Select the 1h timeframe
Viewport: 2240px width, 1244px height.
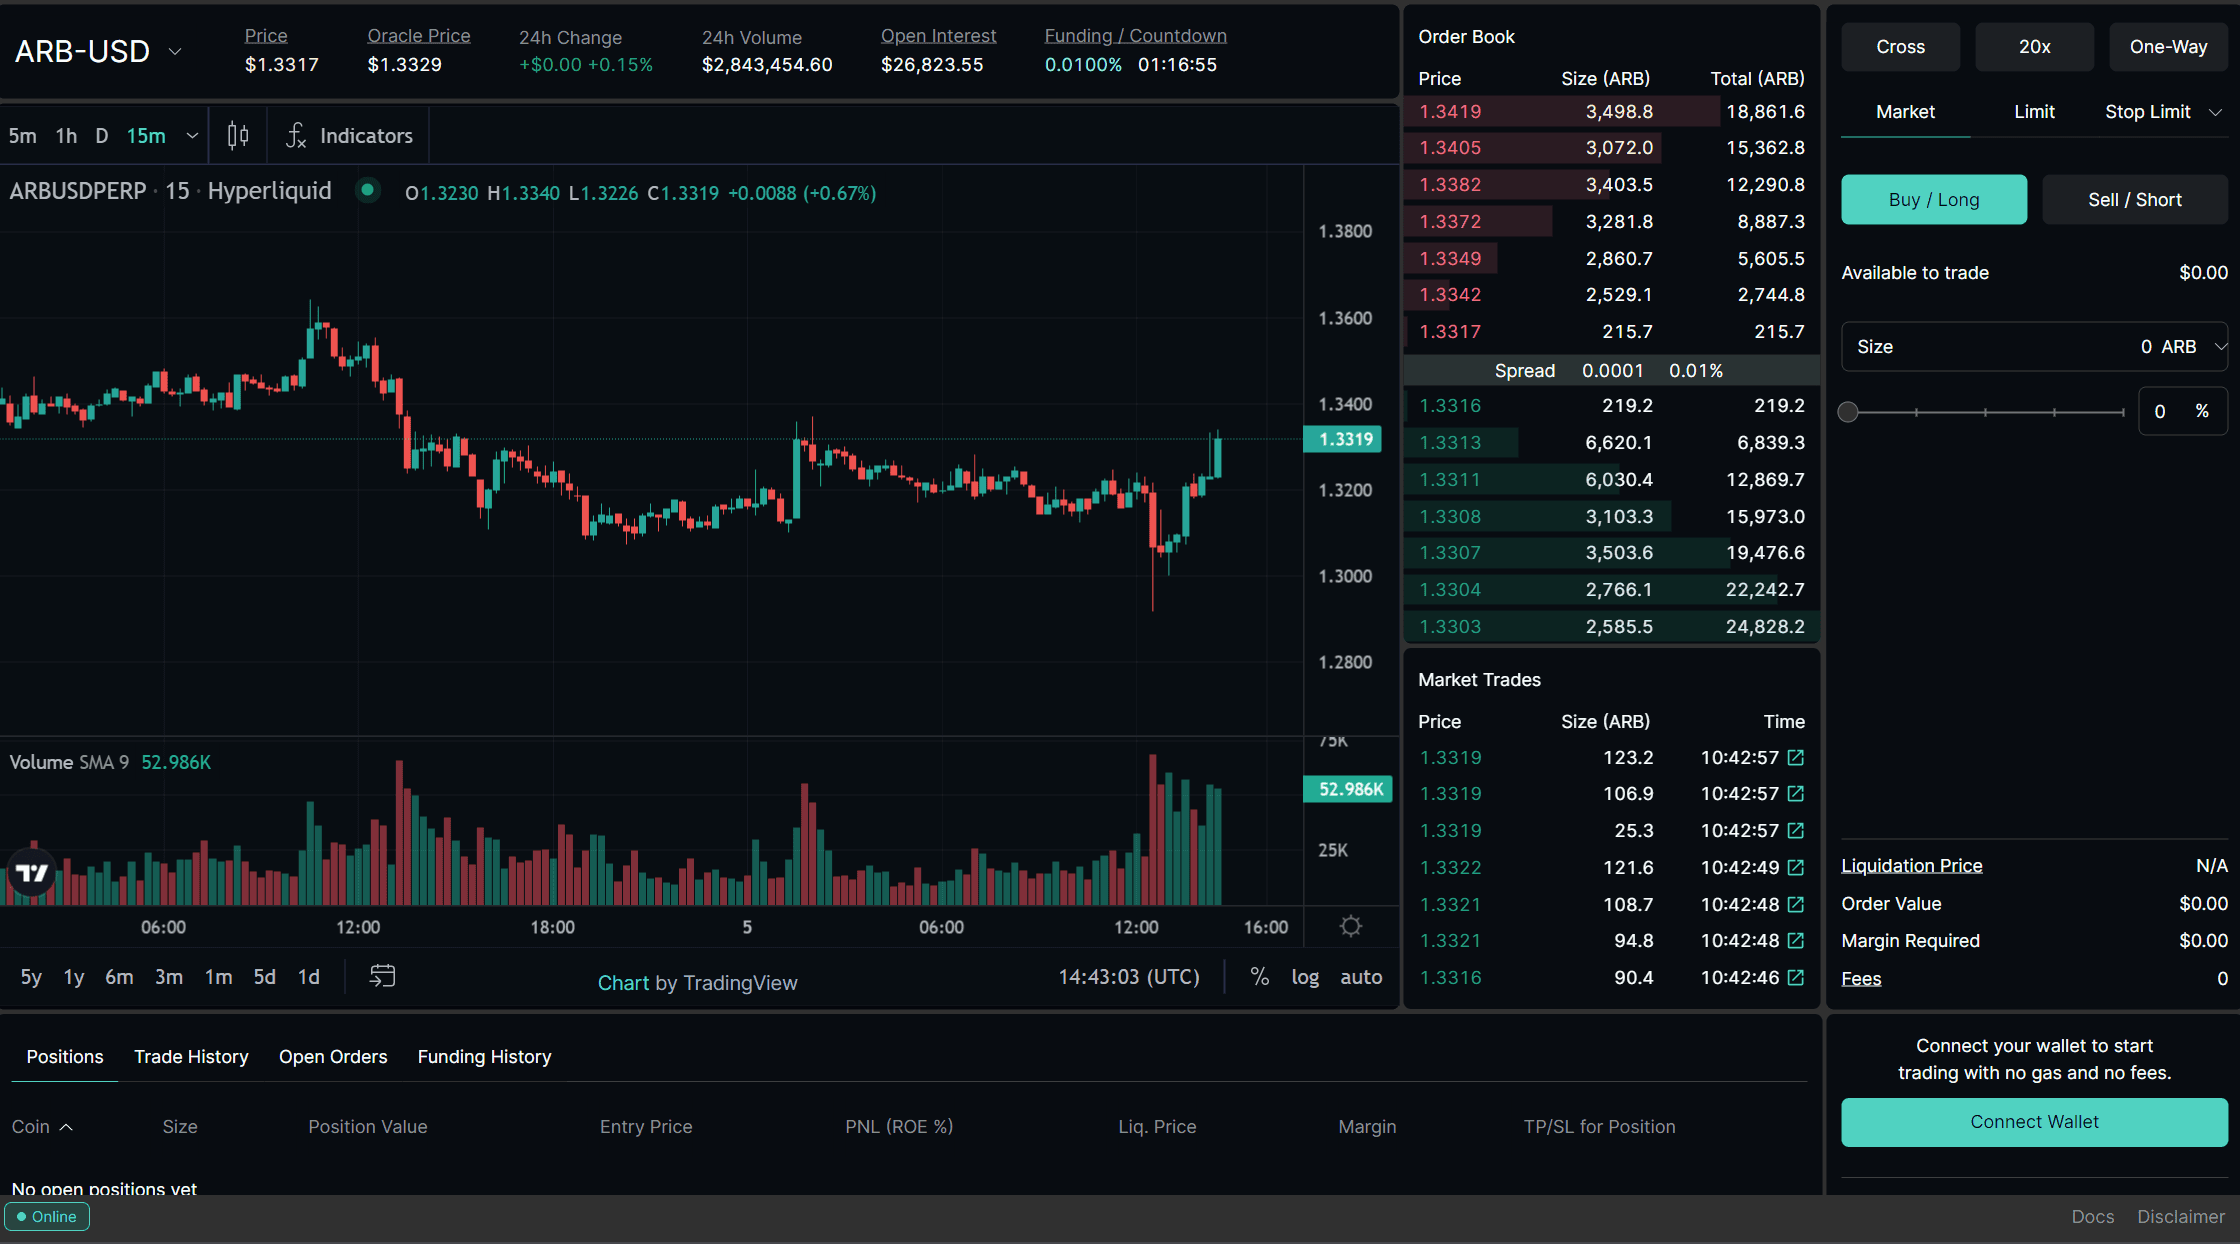[x=66, y=135]
